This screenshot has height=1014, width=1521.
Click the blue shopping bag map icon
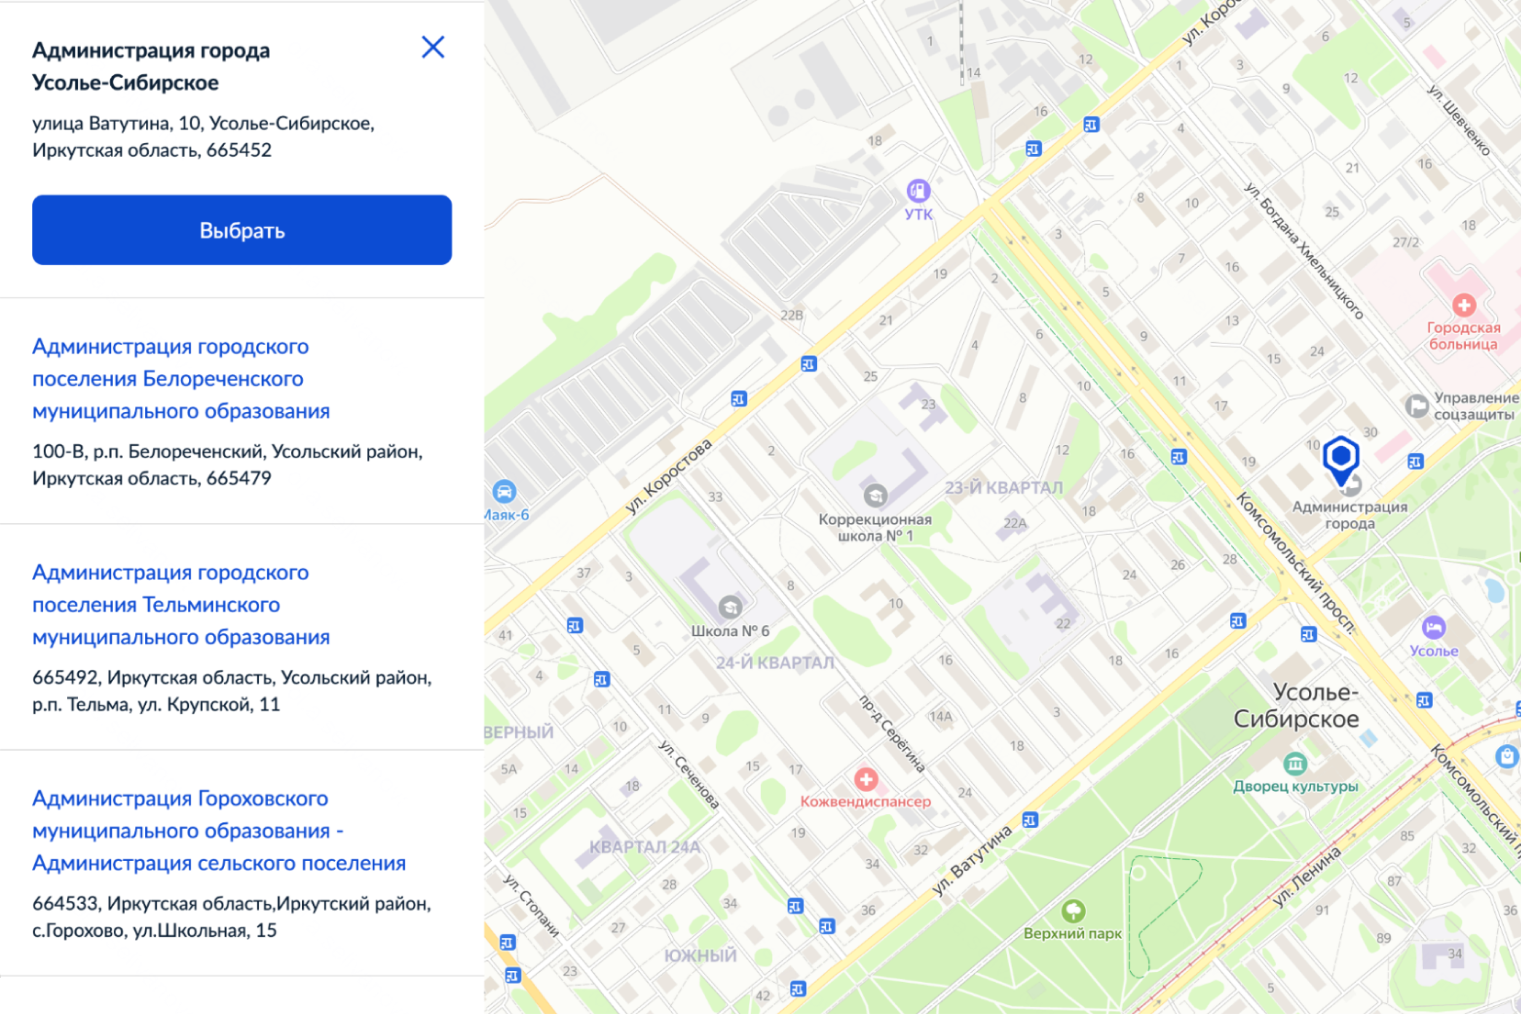click(x=1507, y=756)
